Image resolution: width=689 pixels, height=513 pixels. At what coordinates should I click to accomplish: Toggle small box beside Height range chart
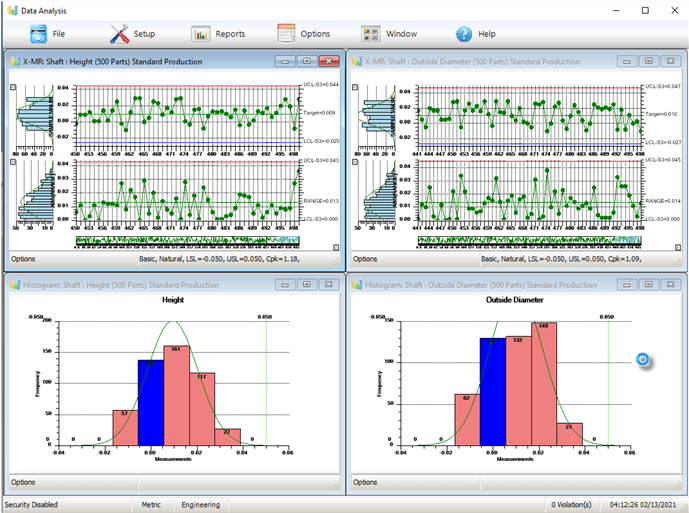click(13, 163)
